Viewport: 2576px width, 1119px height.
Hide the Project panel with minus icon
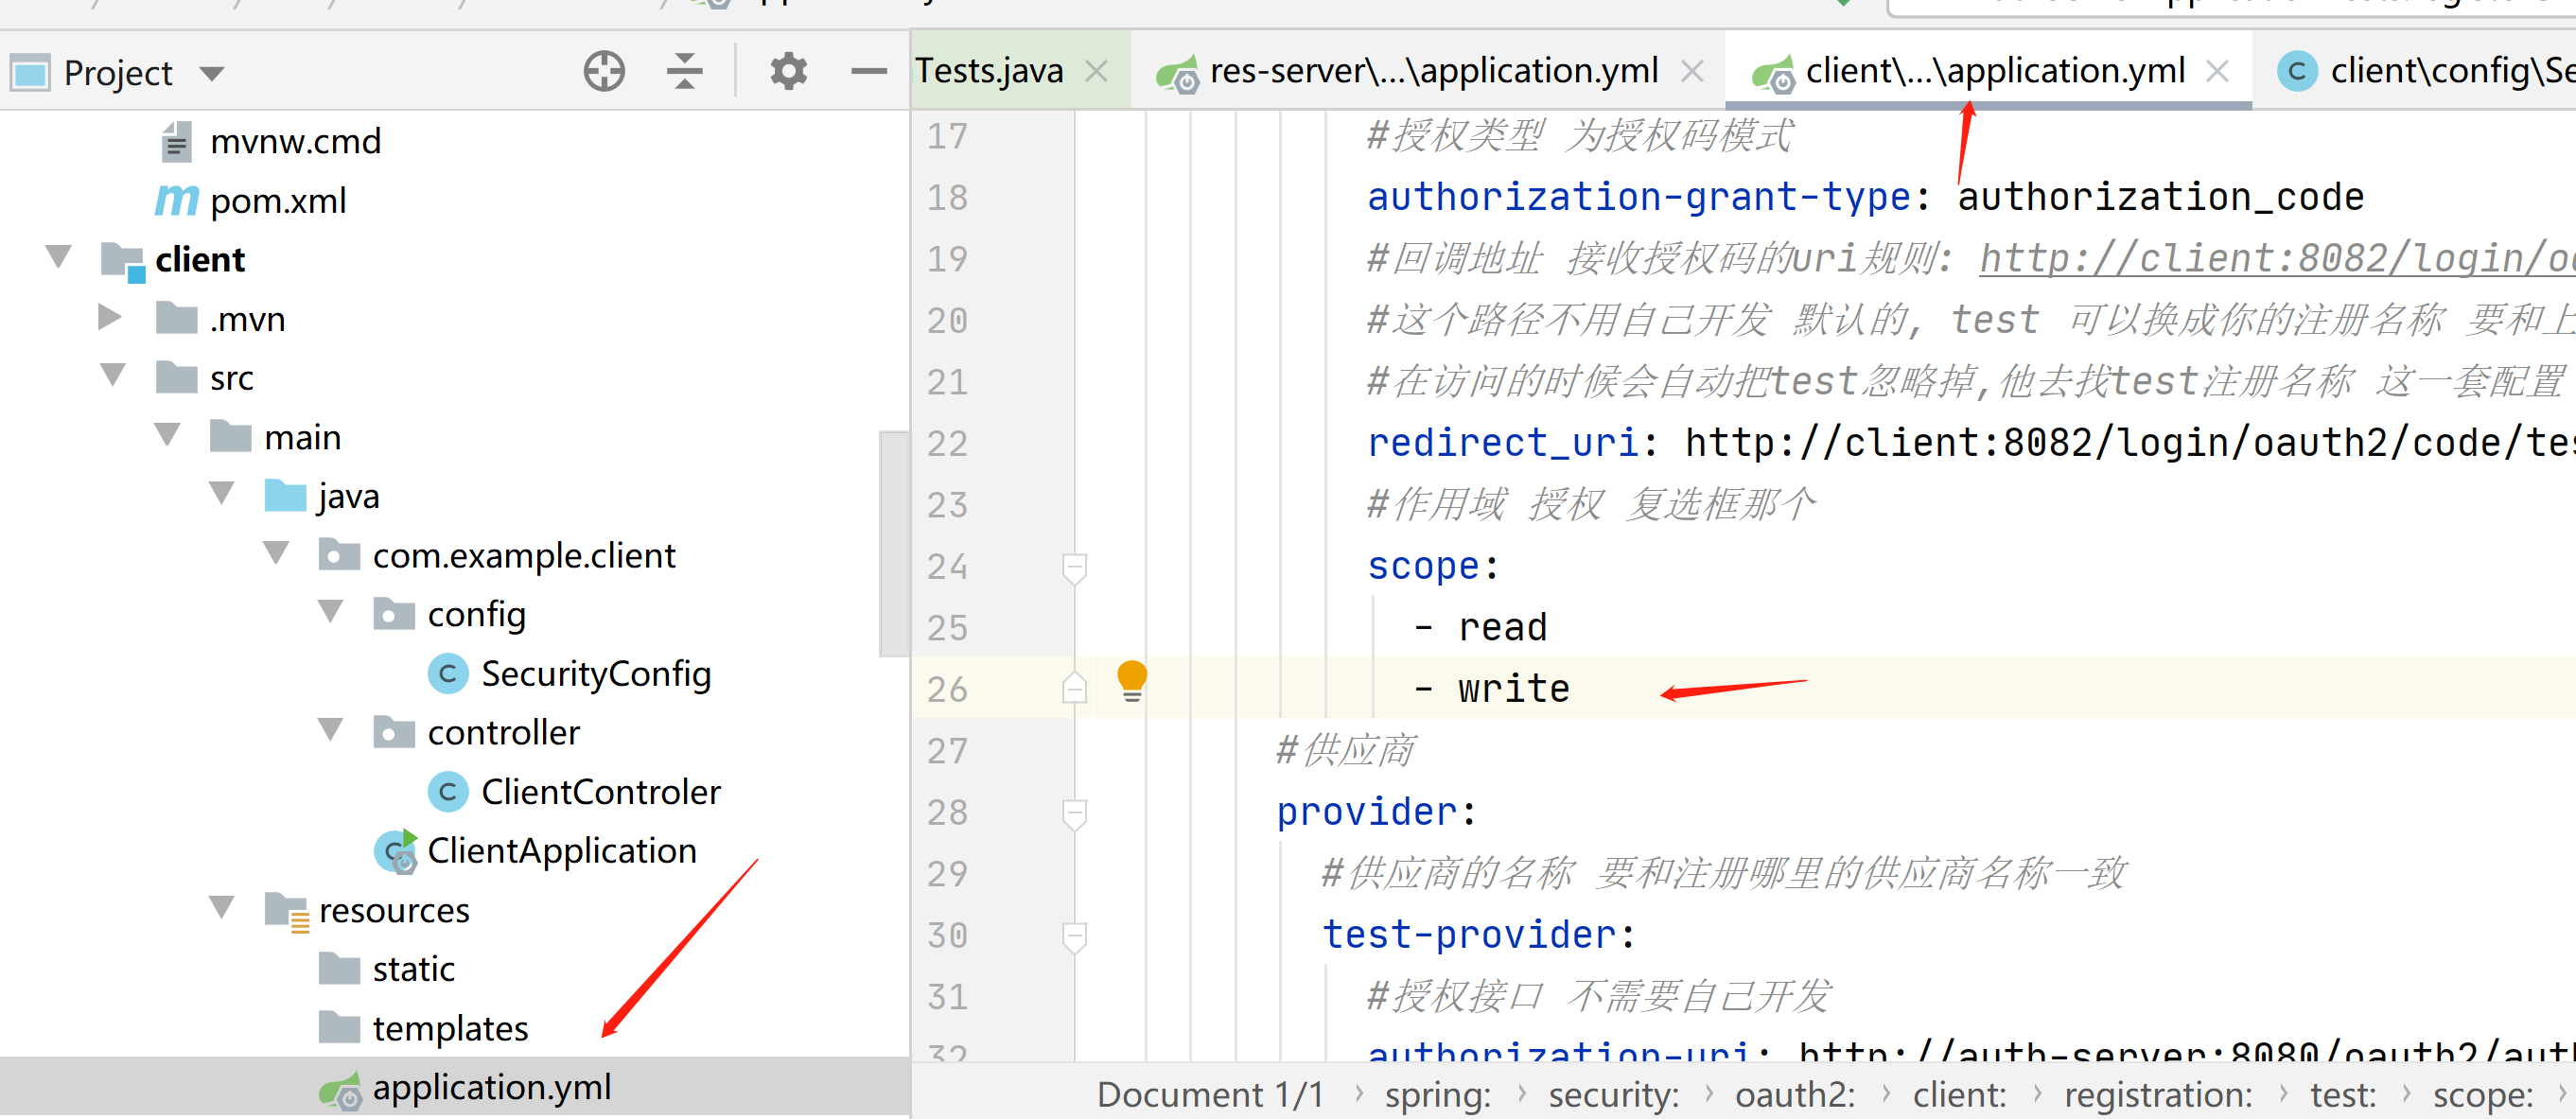click(868, 71)
